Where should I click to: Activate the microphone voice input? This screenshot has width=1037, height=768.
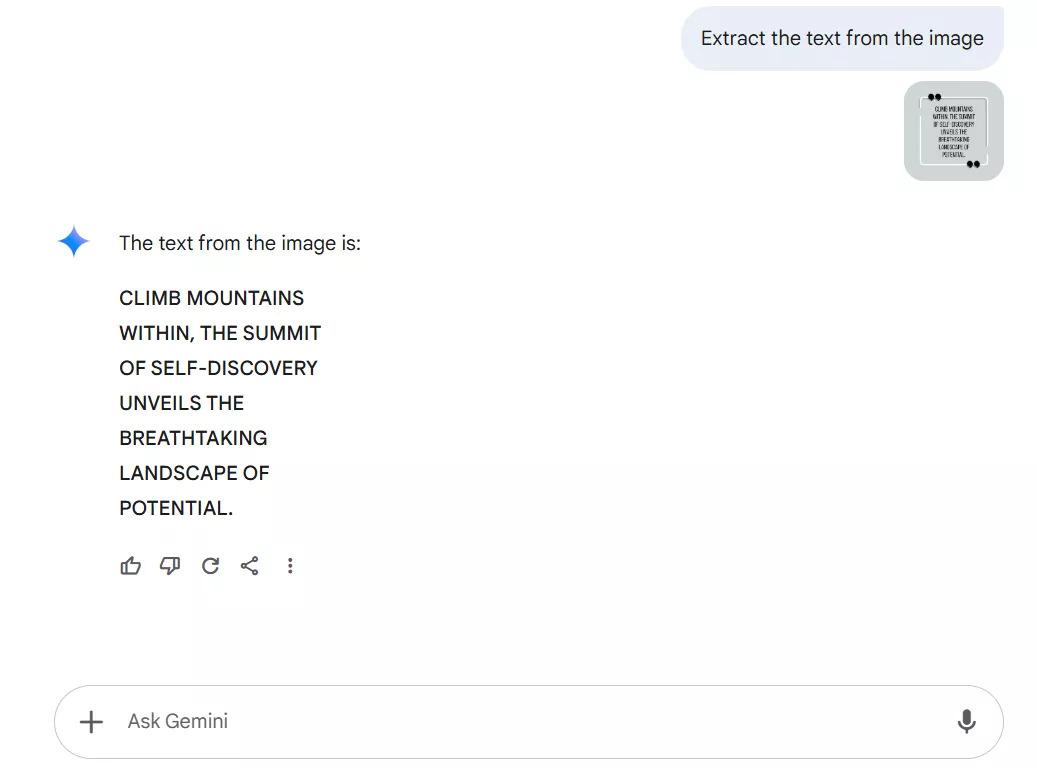(966, 722)
